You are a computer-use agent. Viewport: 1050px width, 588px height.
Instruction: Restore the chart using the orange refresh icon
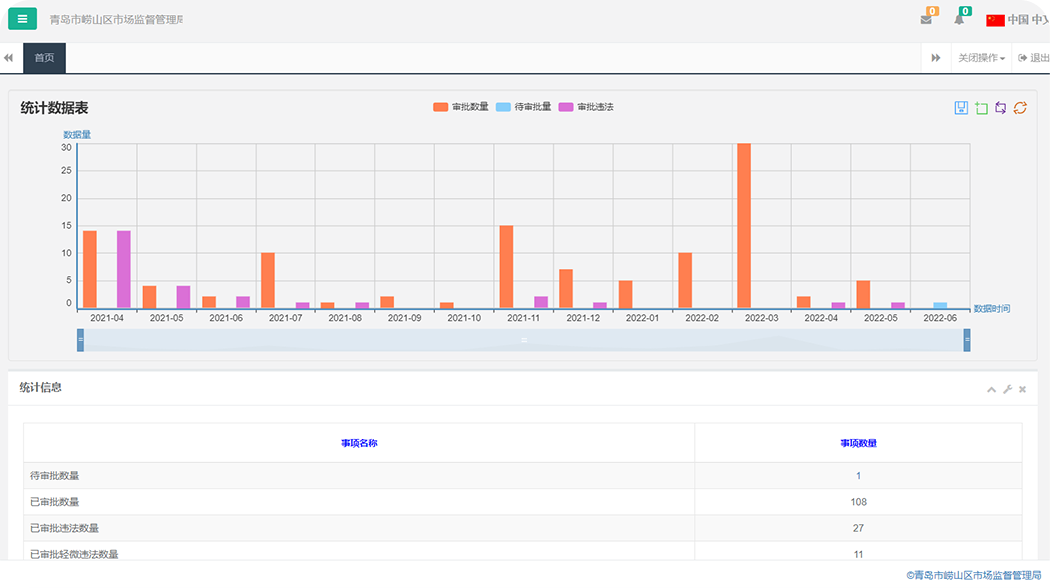[1020, 108]
